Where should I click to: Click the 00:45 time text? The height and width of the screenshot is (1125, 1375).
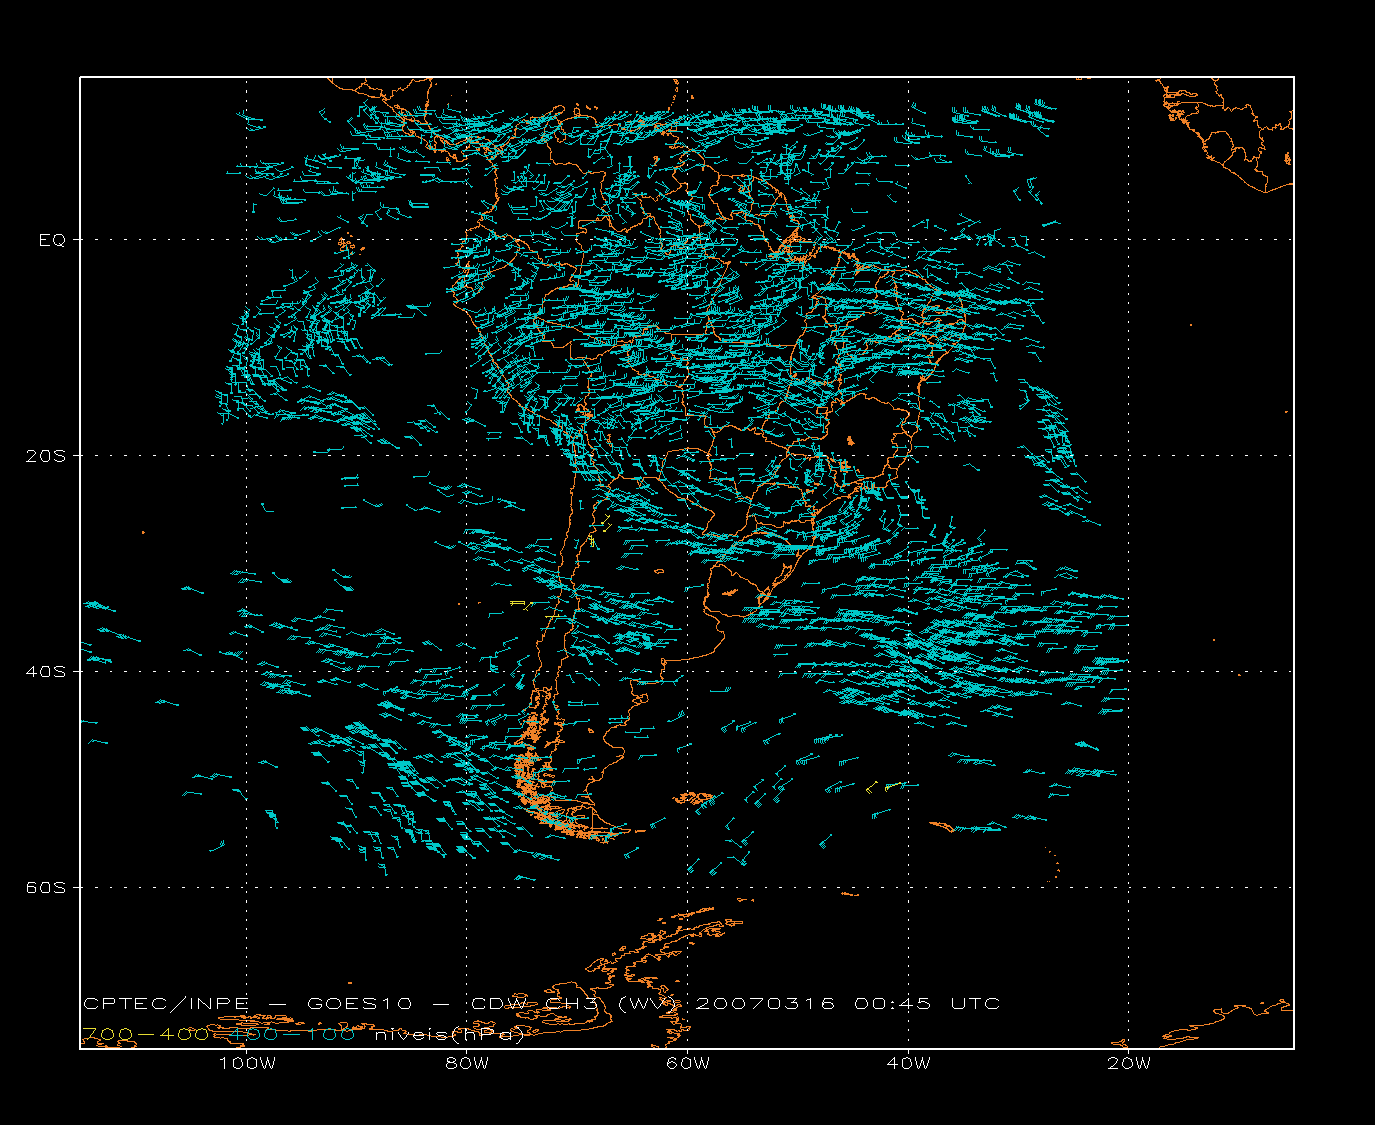coord(893,1004)
